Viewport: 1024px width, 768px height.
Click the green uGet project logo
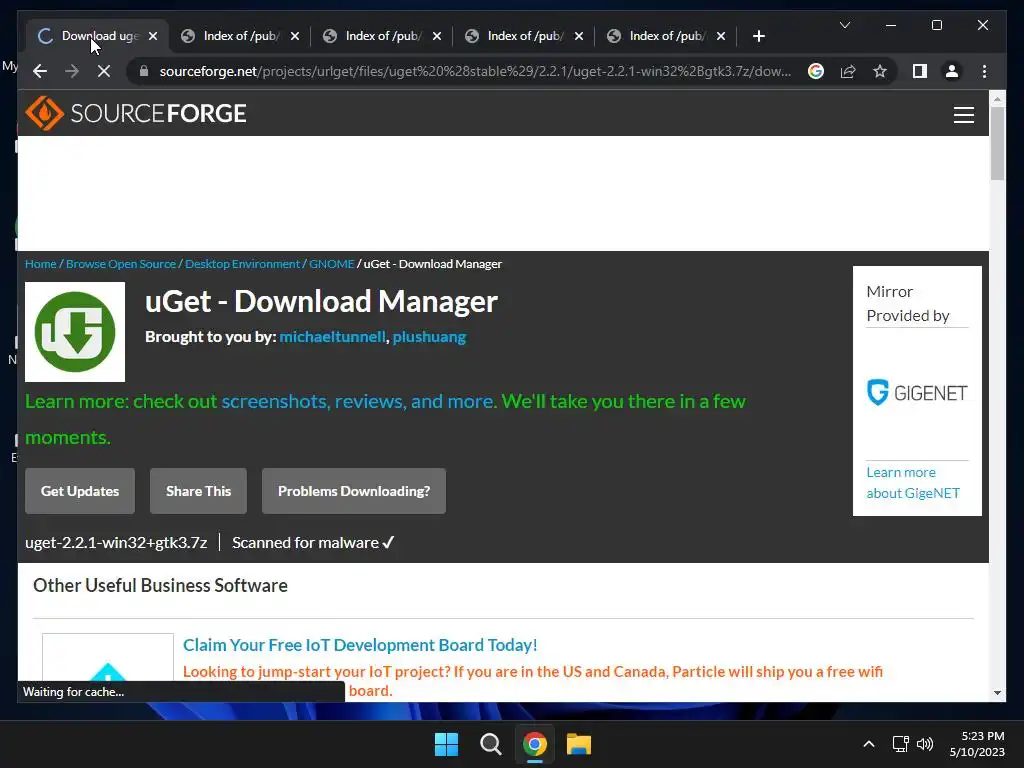click(x=75, y=332)
